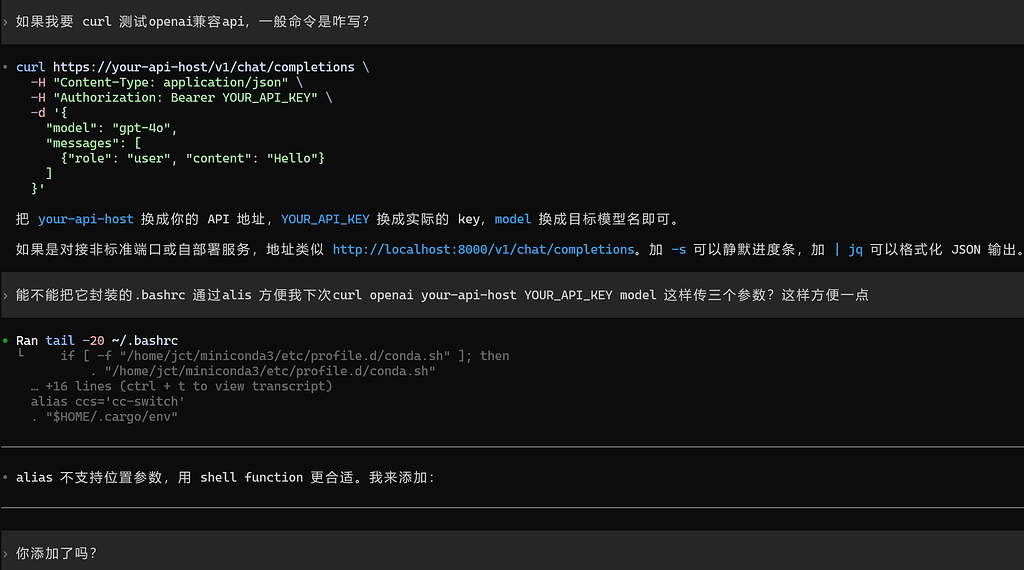Image resolution: width=1024 pixels, height=570 pixels.
Task: Select the curl https://your-api-host command line
Action: pos(193,67)
